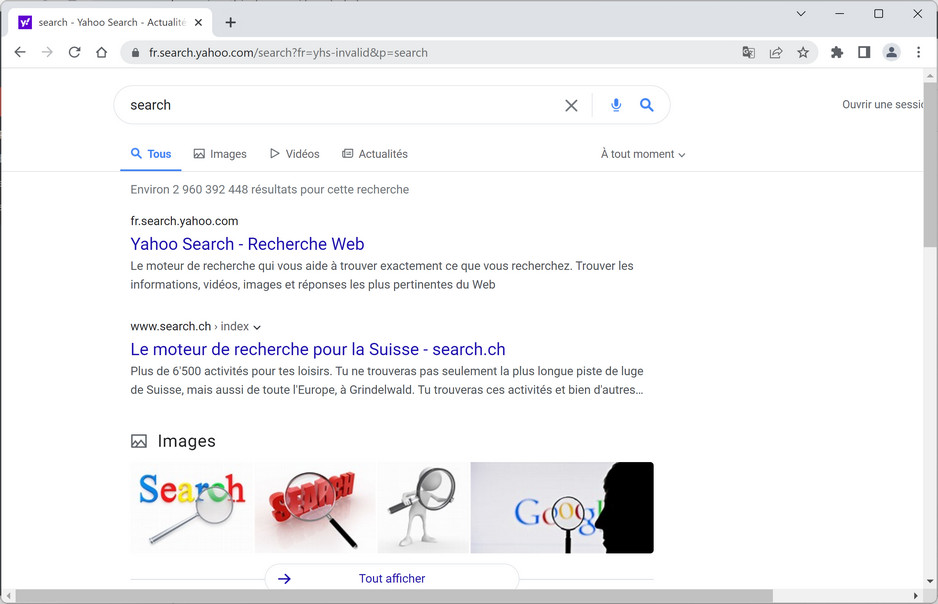Open the red 3D SEARCH thumbnail

315,508
